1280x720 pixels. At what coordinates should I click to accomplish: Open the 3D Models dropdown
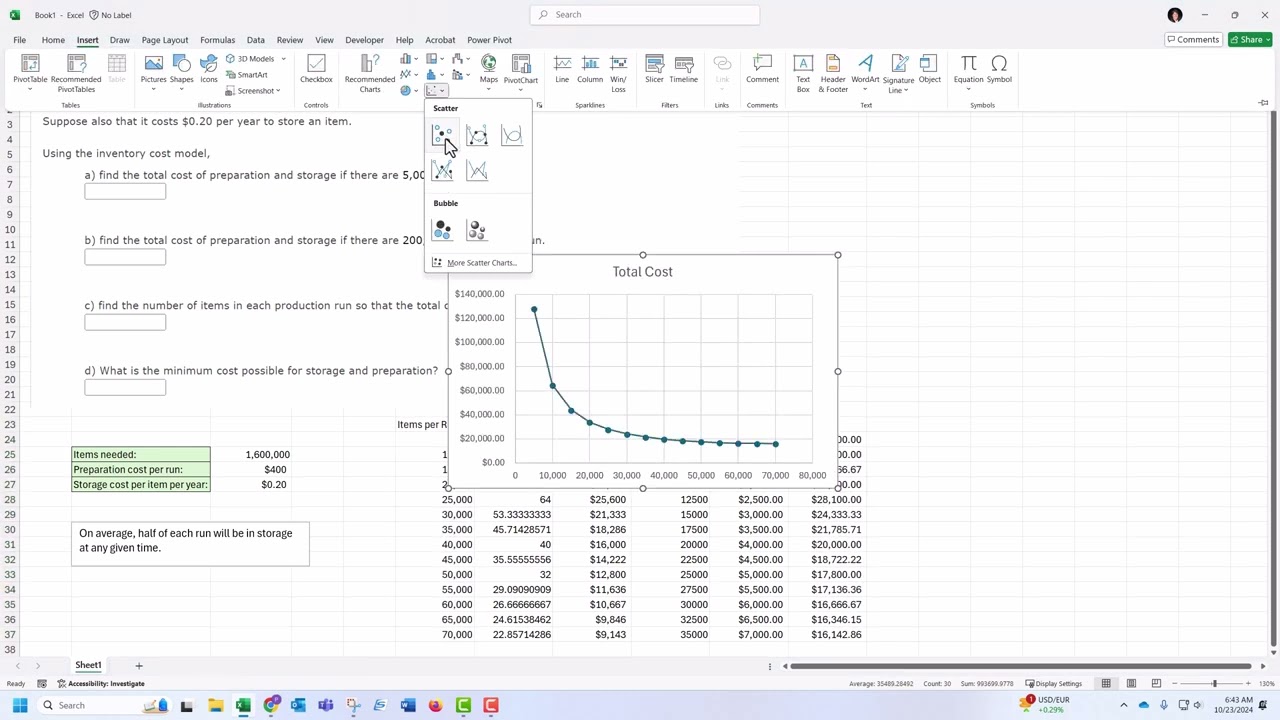click(x=255, y=59)
